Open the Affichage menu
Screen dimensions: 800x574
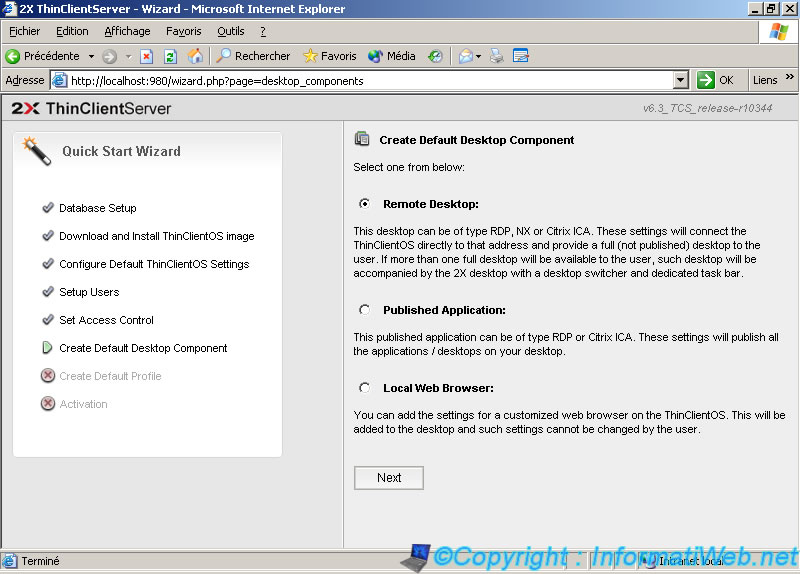click(127, 32)
